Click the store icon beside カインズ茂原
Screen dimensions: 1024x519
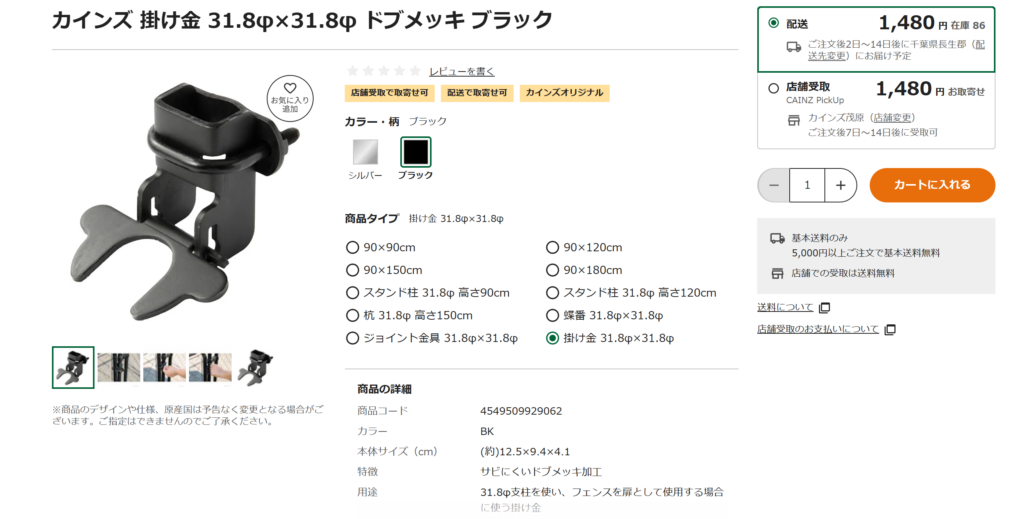click(x=793, y=119)
